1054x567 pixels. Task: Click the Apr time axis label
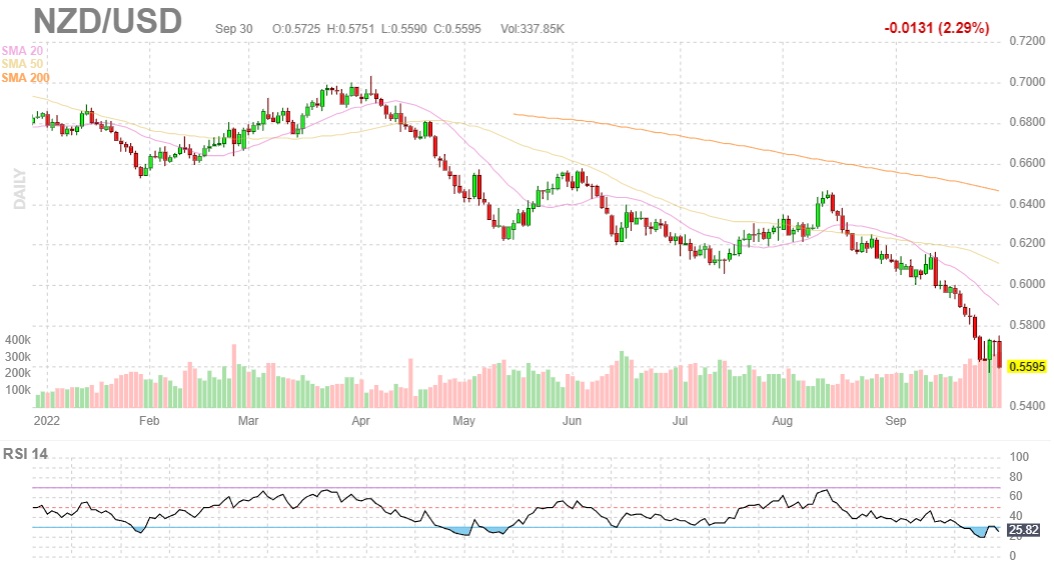point(361,421)
